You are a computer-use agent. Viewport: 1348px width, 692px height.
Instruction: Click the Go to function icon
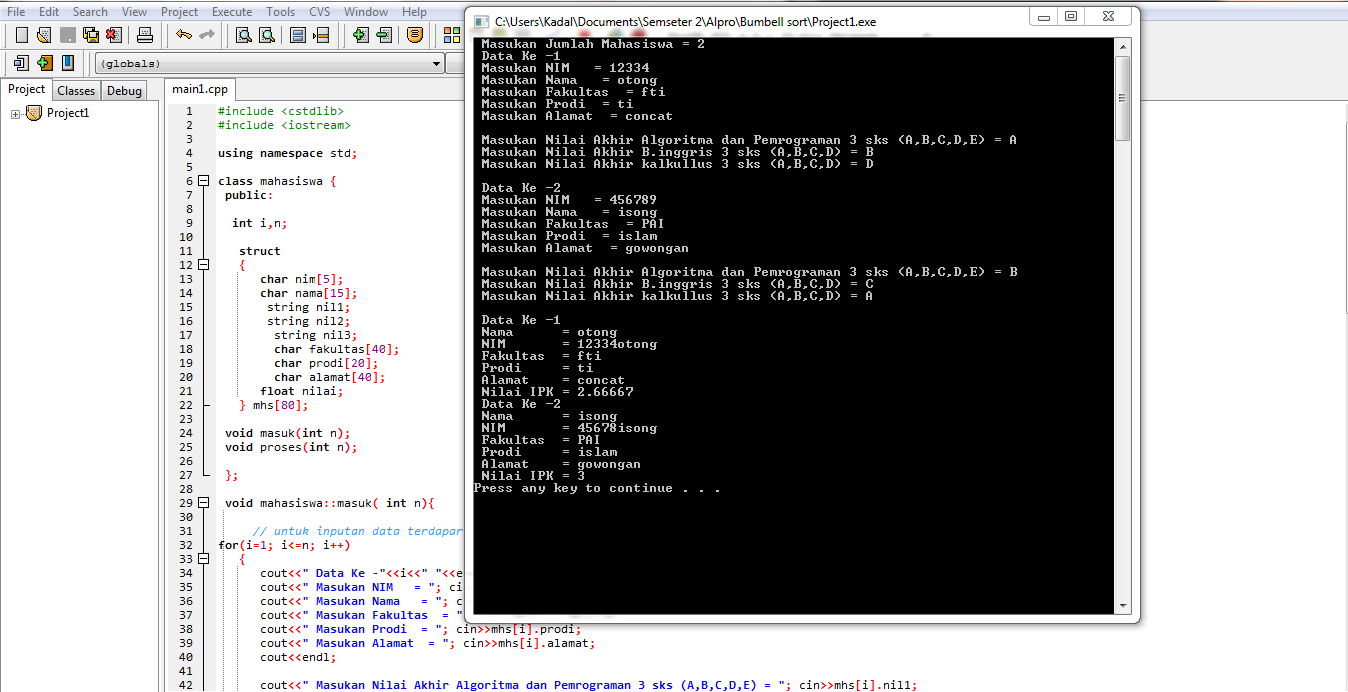(298, 35)
